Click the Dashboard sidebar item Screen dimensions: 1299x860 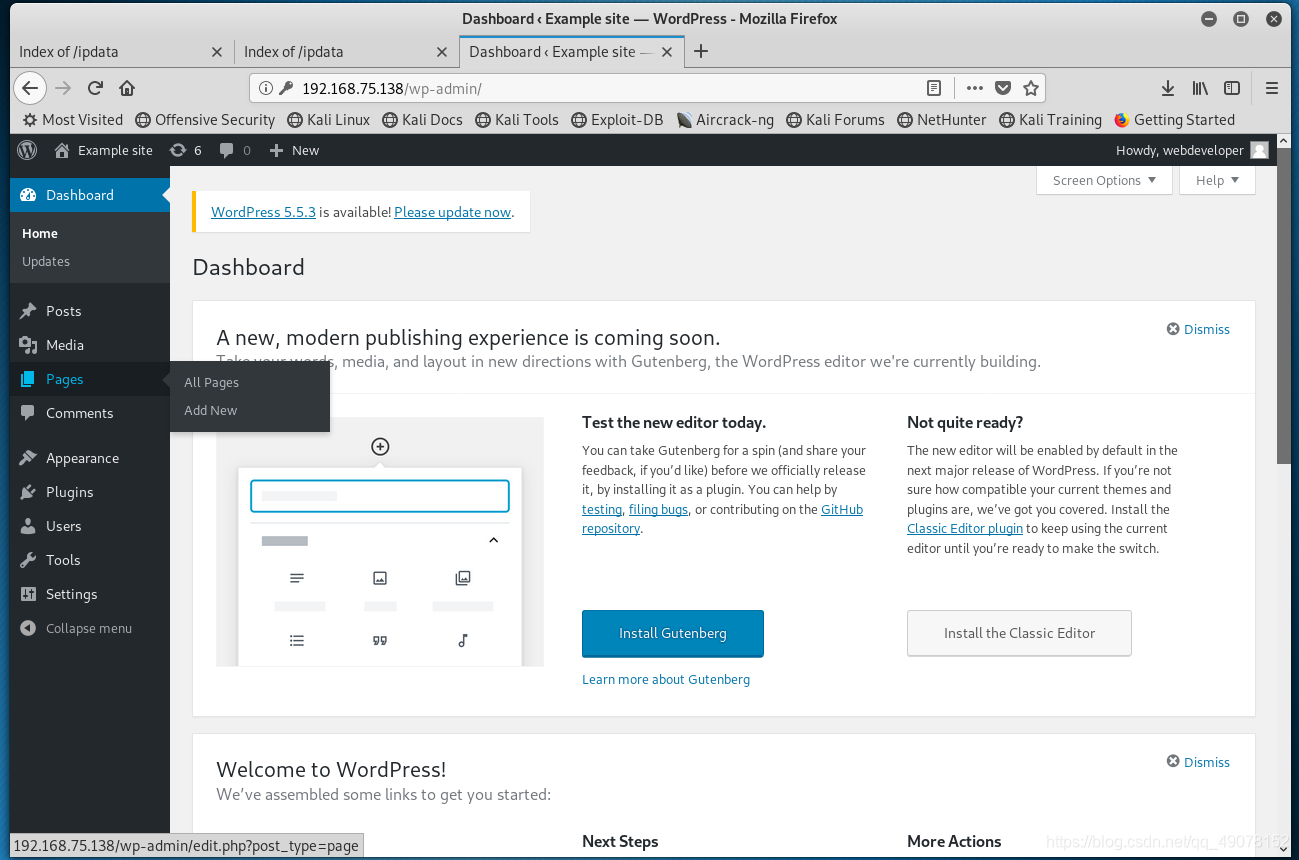(x=90, y=195)
